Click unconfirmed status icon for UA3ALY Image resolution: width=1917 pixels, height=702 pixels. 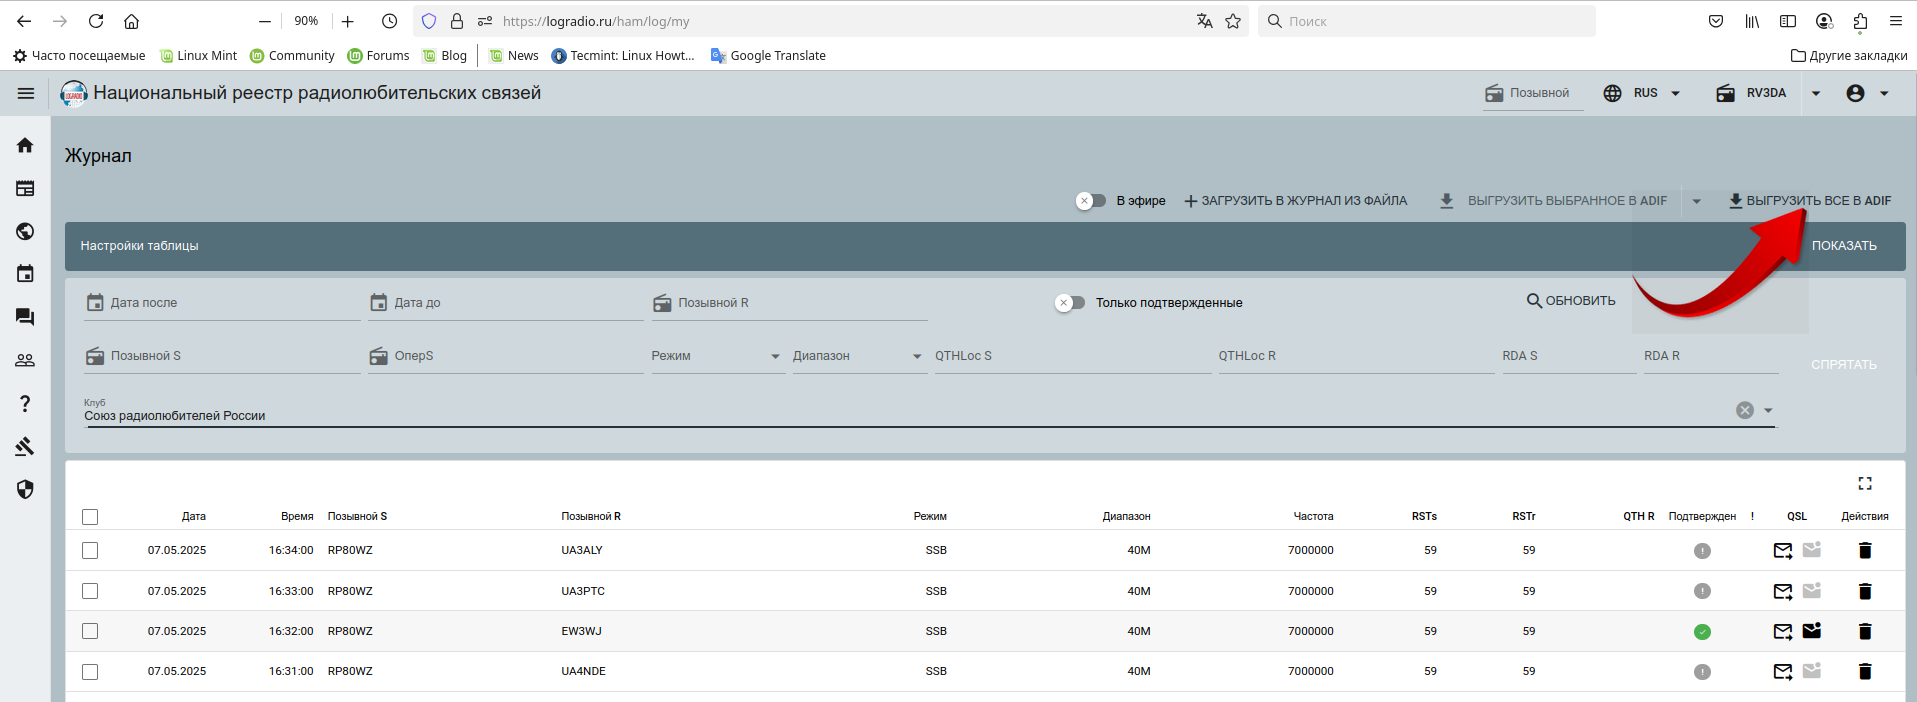1702,551
